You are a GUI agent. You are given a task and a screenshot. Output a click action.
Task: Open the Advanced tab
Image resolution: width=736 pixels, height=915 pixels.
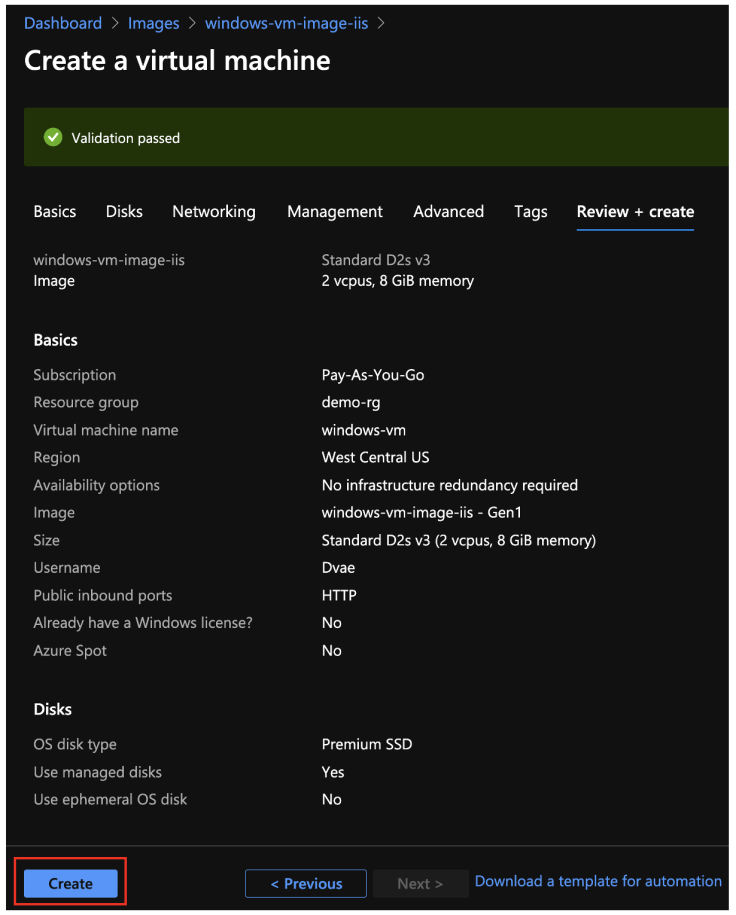tap(448, 212)
